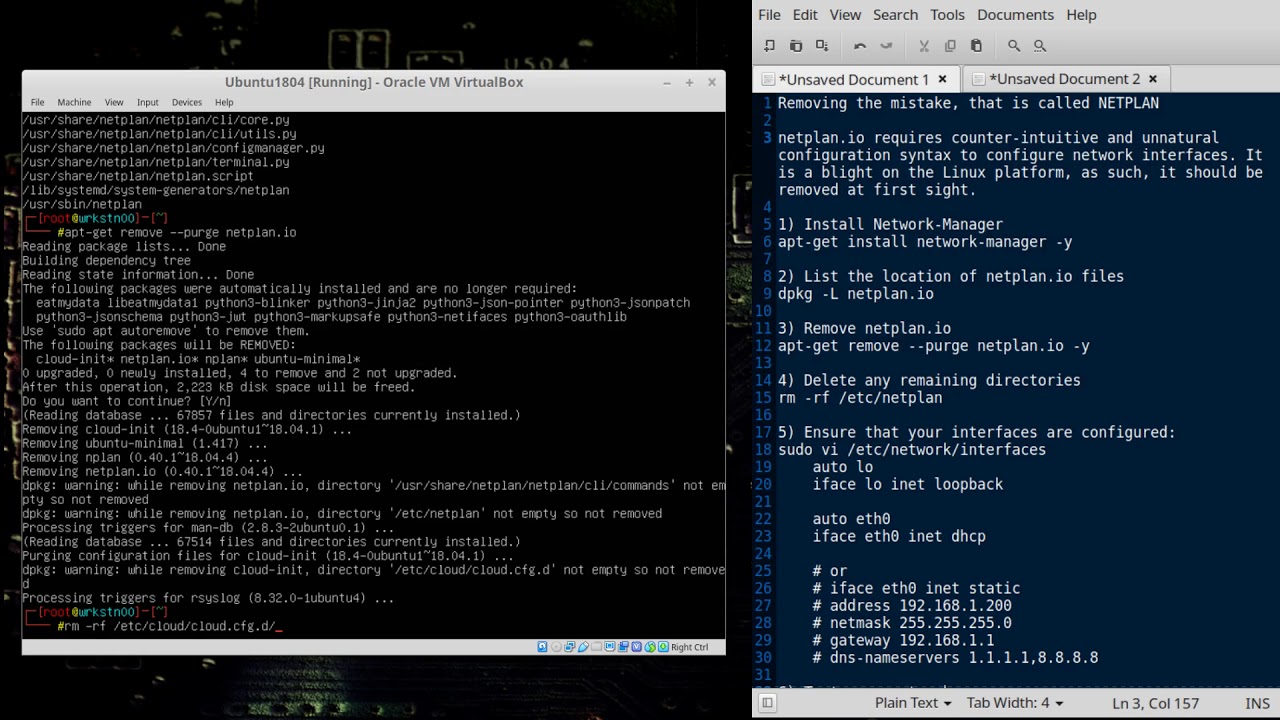Open the Tools menu
Image resolution: width=1280 pixels, height=720 pixels.
[x=947, y=15]
